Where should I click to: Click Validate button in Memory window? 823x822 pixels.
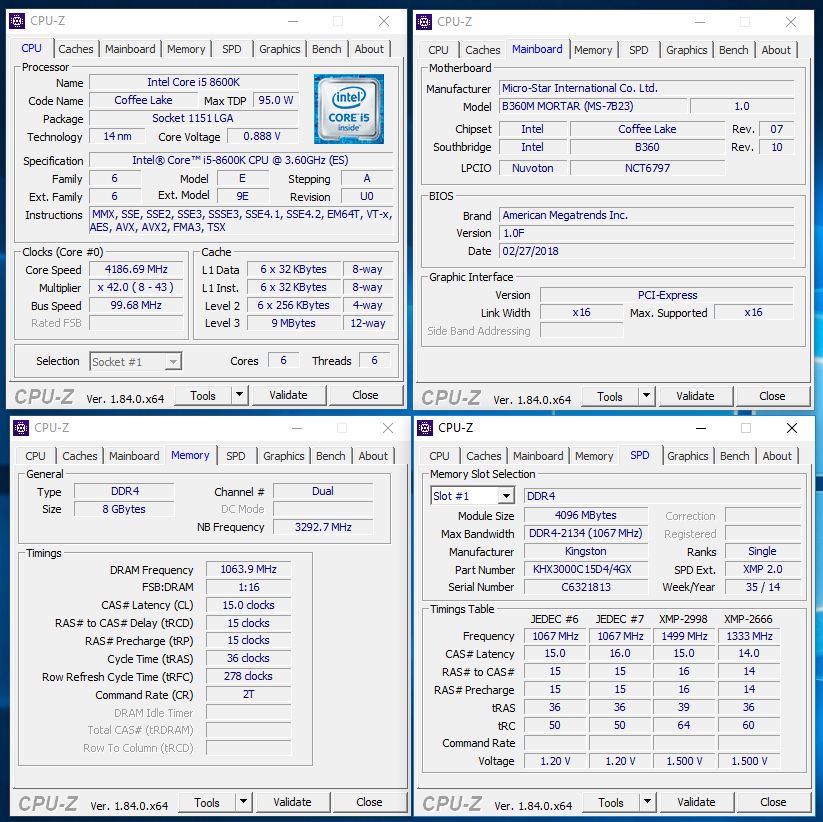pos(292,802)
